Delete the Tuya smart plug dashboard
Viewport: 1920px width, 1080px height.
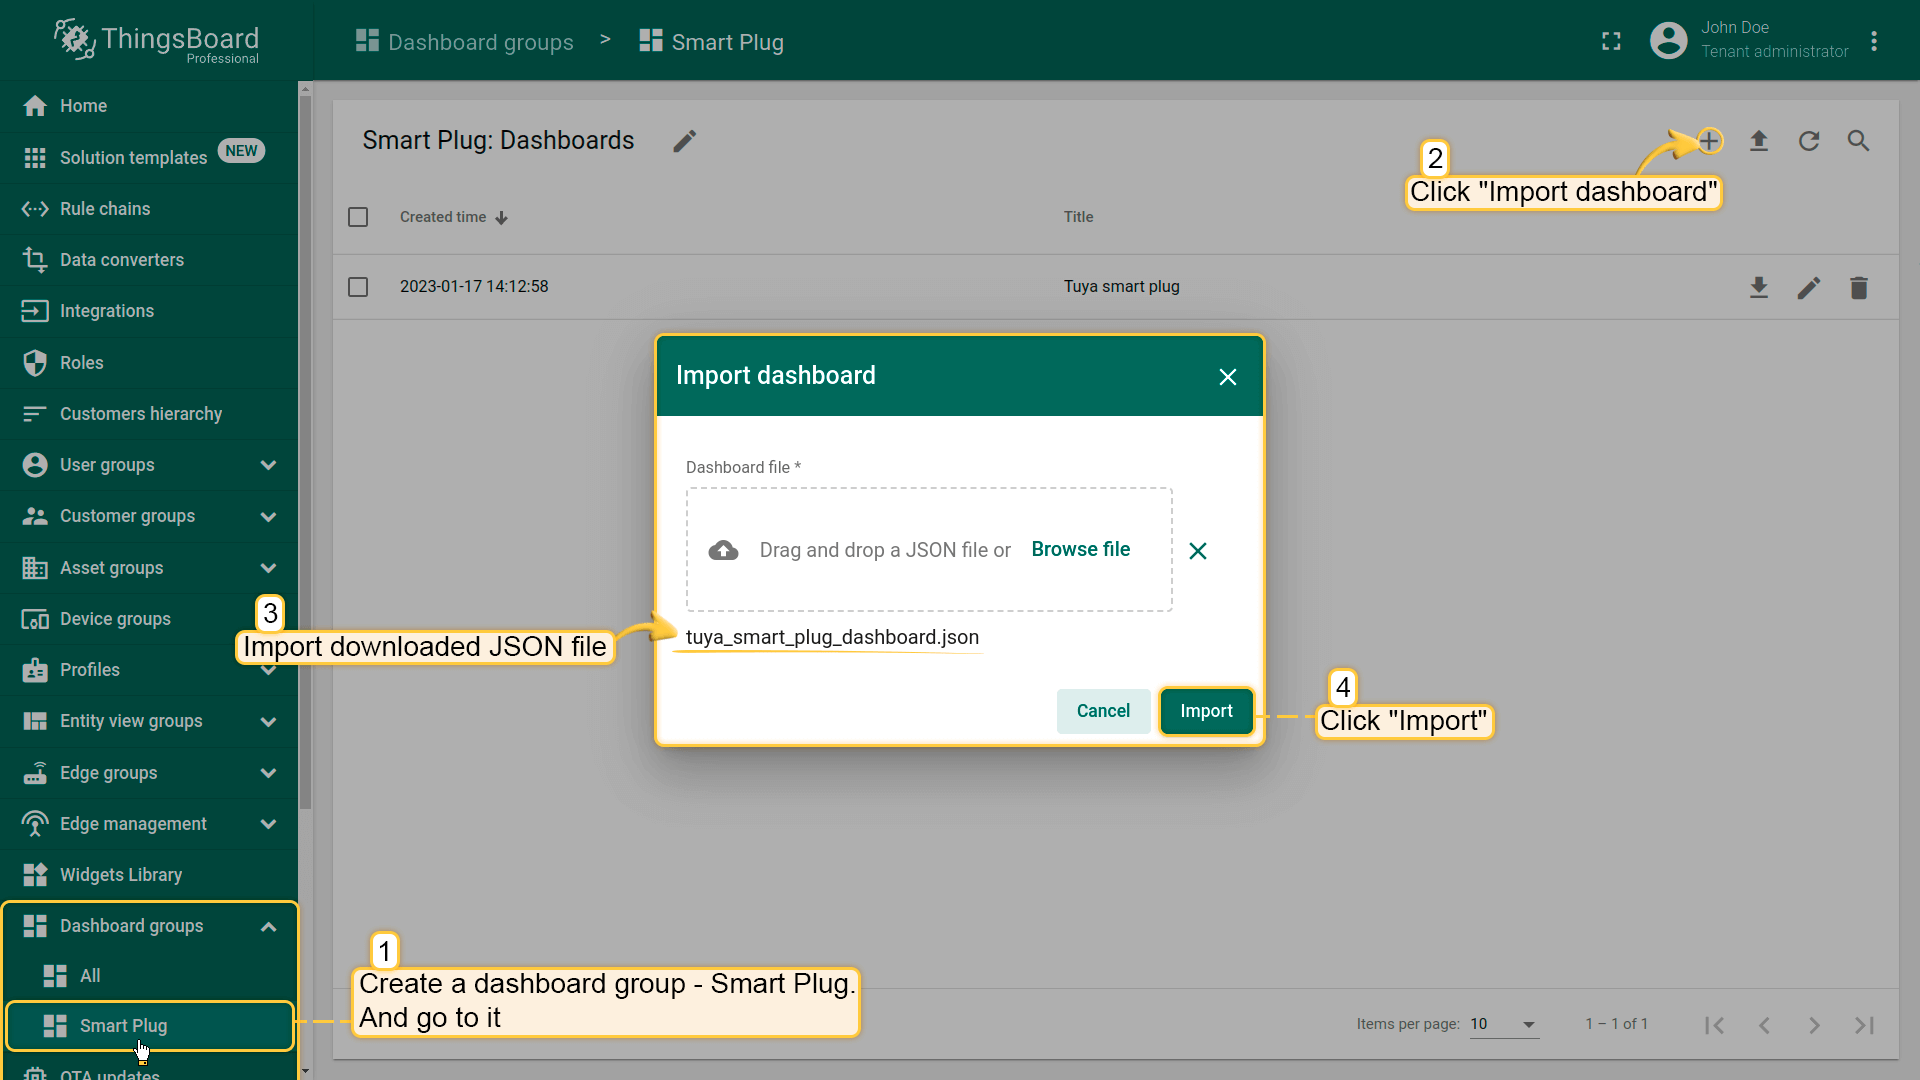point(1858,288)
